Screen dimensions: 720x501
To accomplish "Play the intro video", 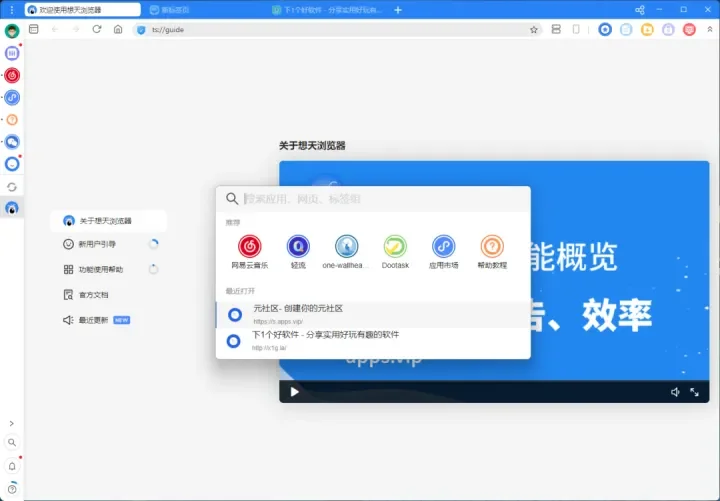I will (x=294, y=392).
